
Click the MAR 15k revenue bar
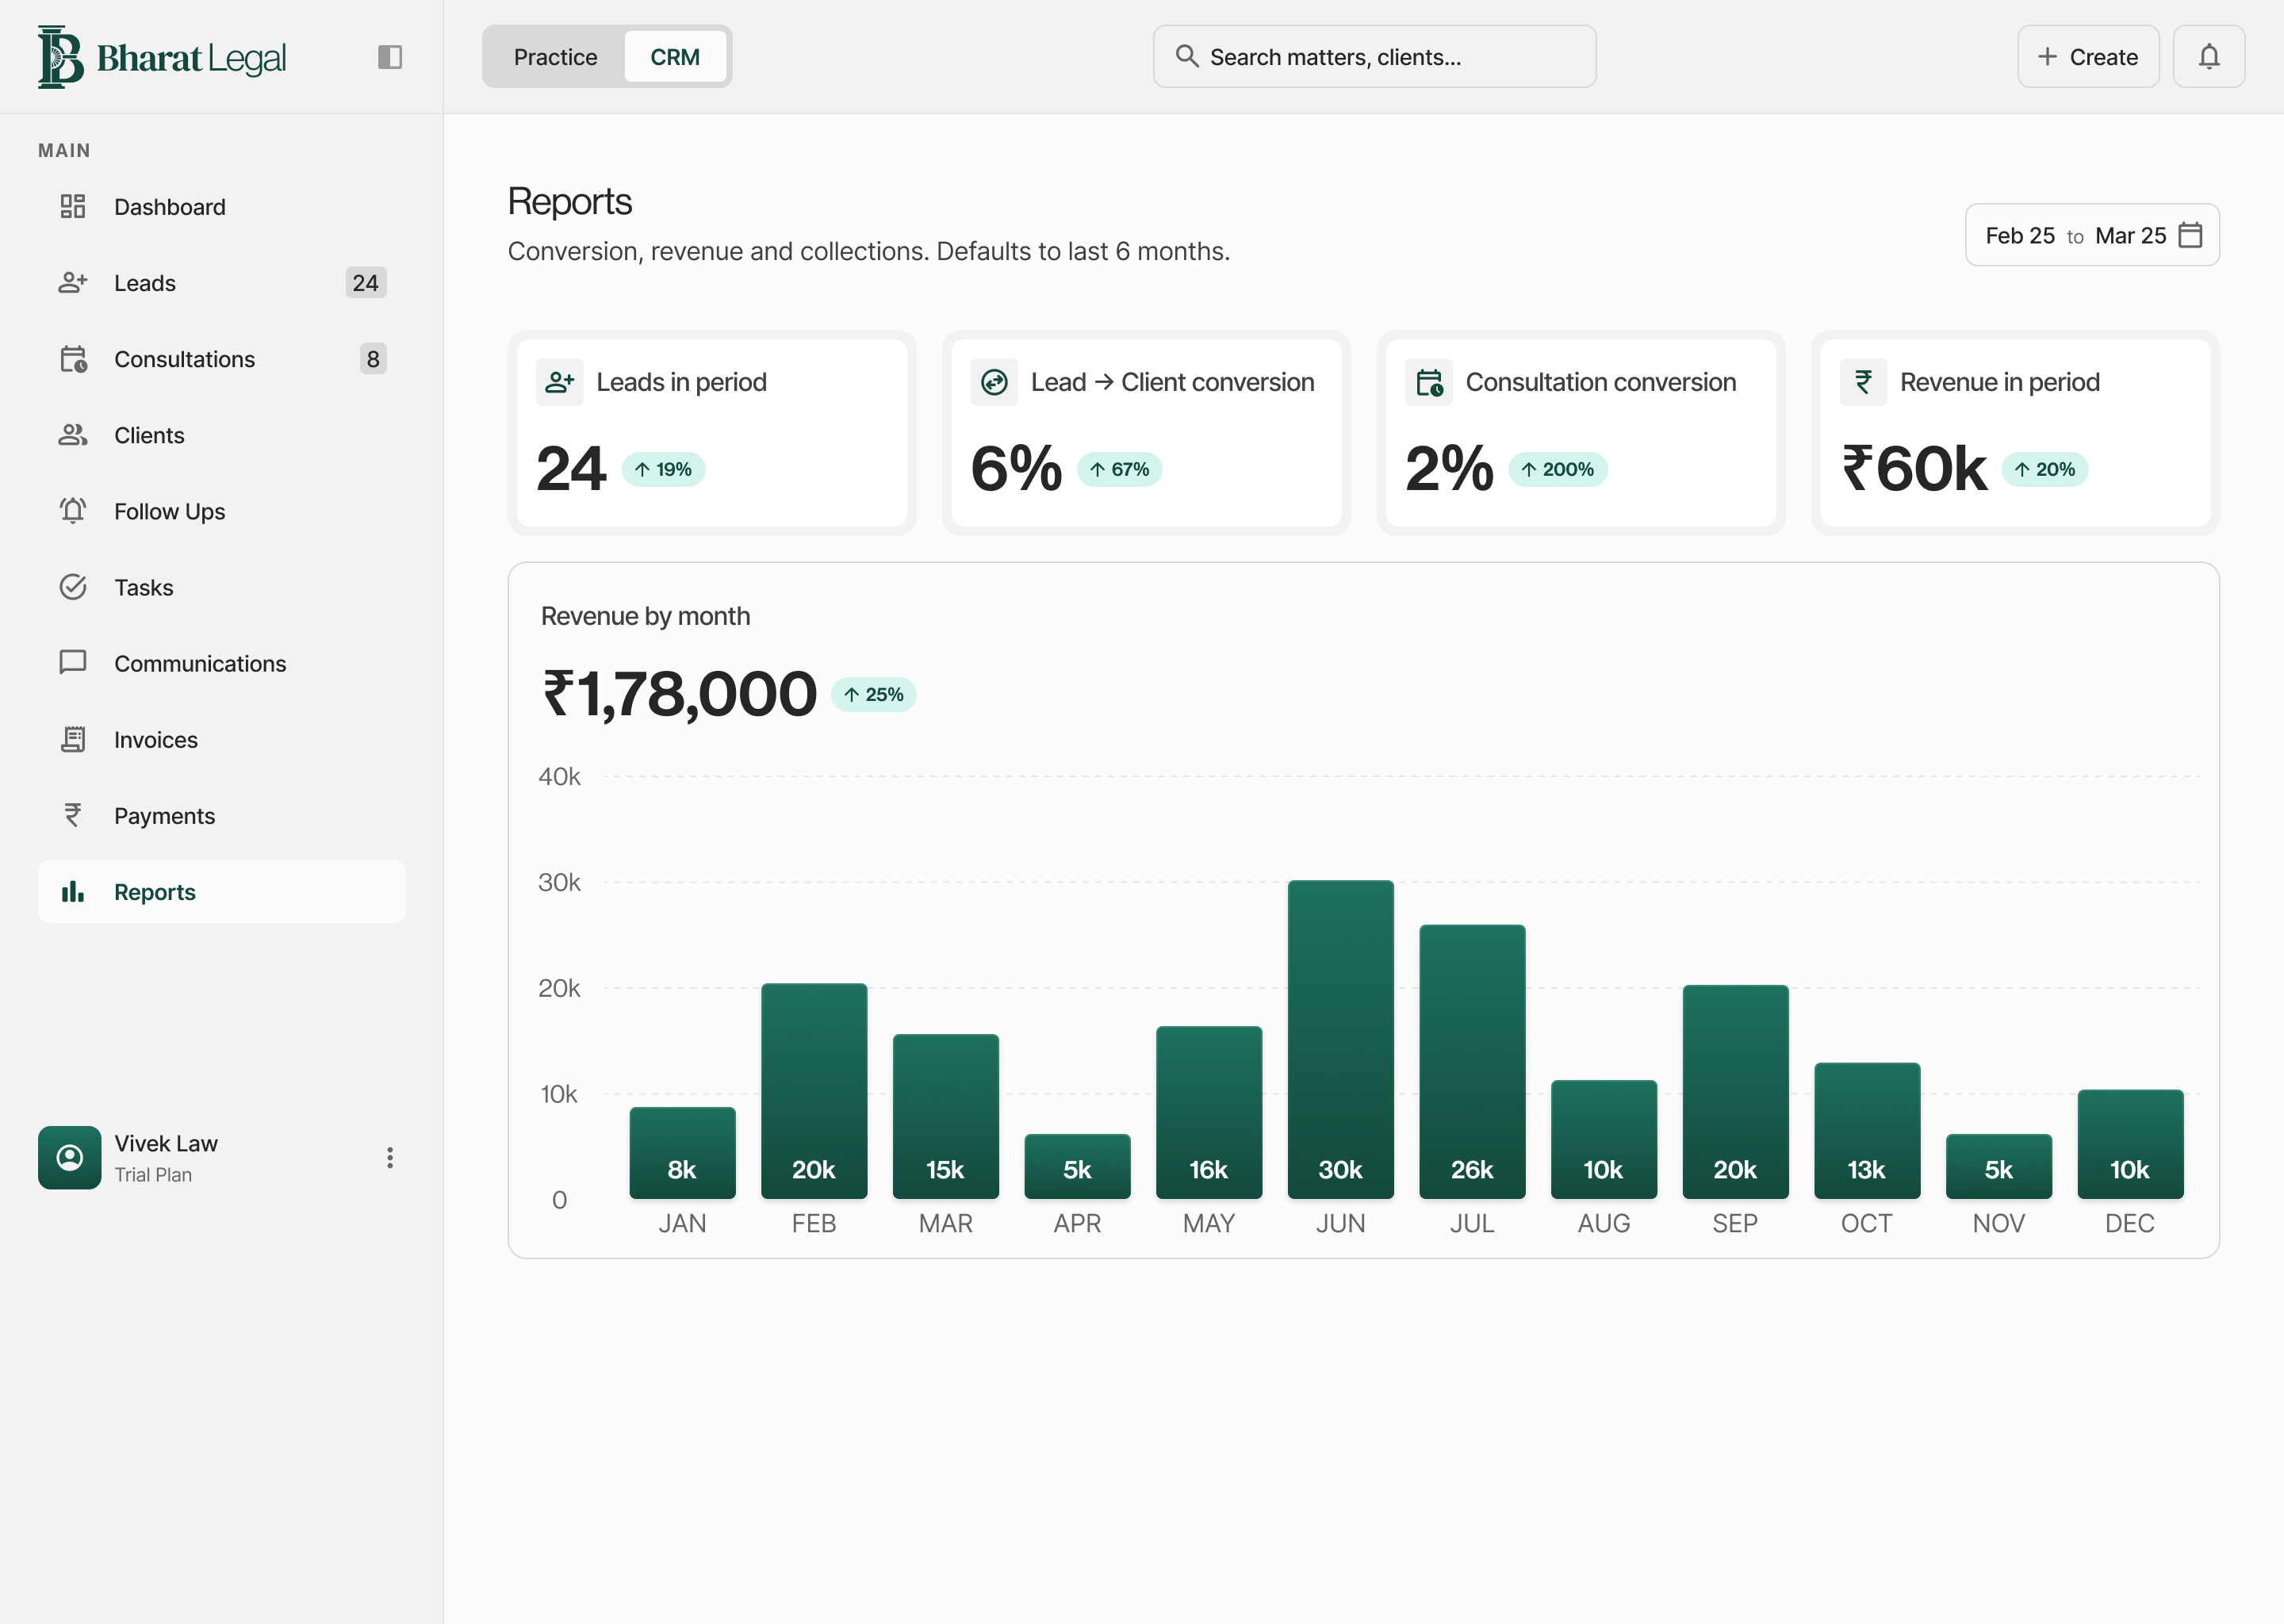coord(945,1116)
